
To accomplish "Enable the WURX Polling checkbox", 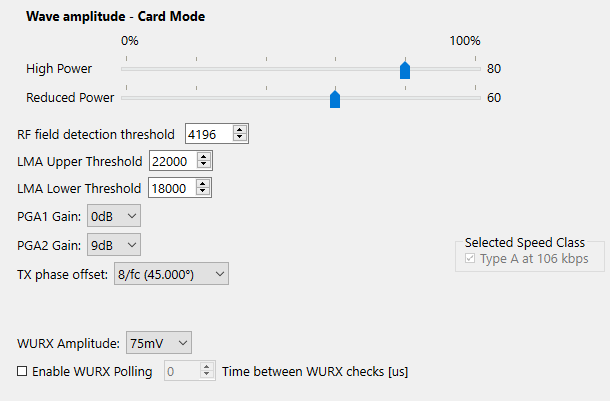I will (23, 372).
